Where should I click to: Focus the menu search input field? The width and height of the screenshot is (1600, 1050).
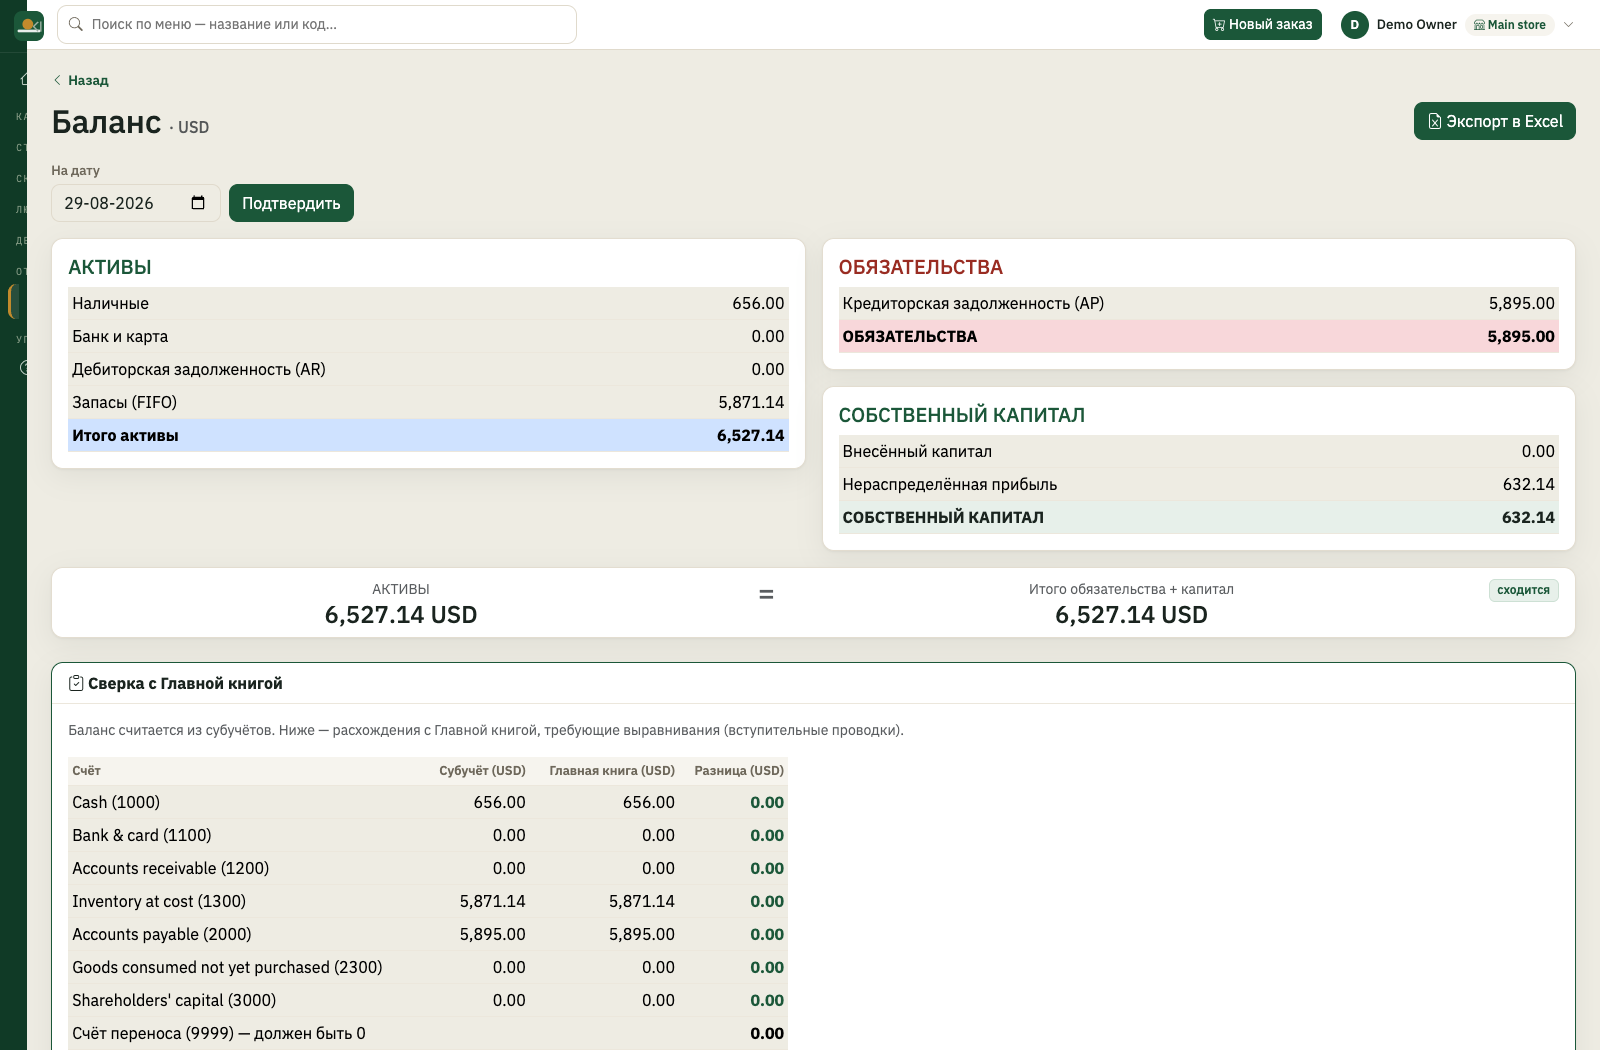[x=317, y=24]
